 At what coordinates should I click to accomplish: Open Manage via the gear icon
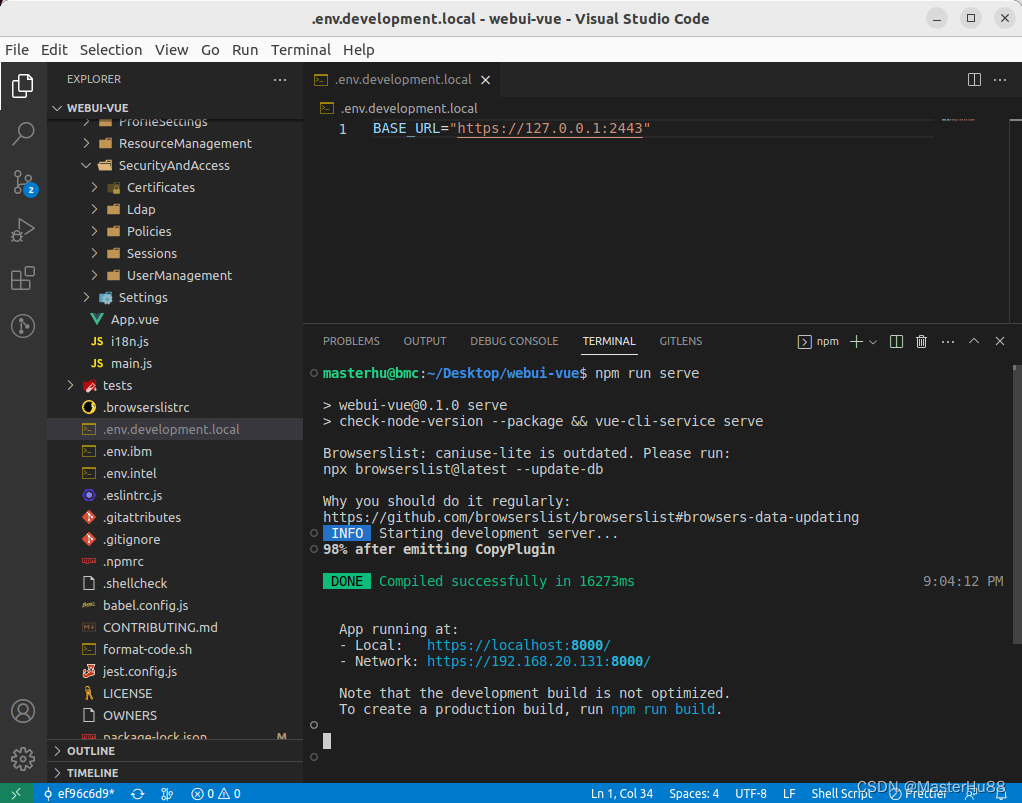(x=23, y=760)
